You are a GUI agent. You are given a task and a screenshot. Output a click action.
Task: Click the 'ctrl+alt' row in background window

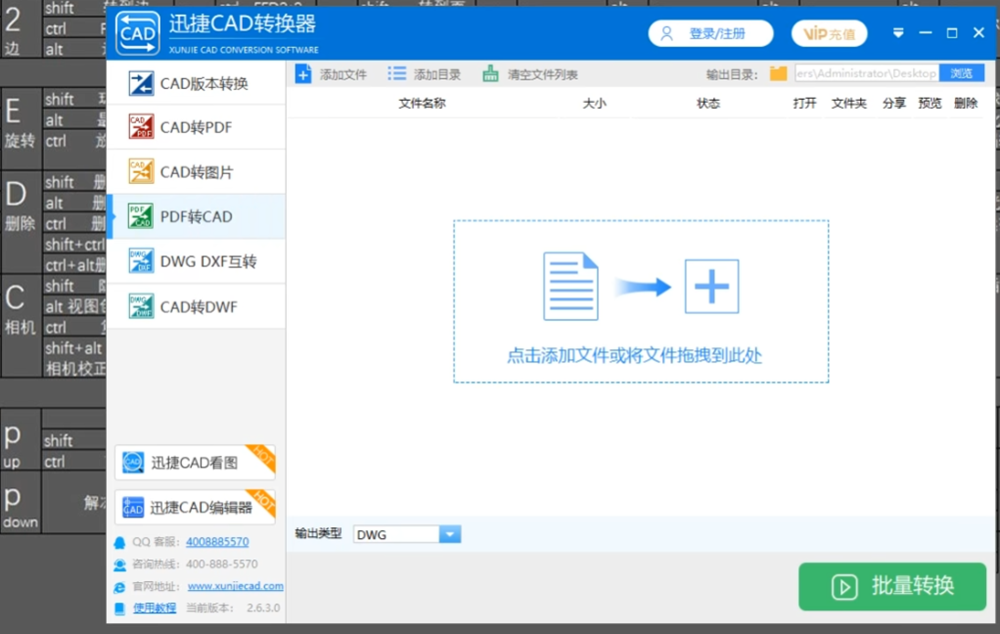point(75,265)
